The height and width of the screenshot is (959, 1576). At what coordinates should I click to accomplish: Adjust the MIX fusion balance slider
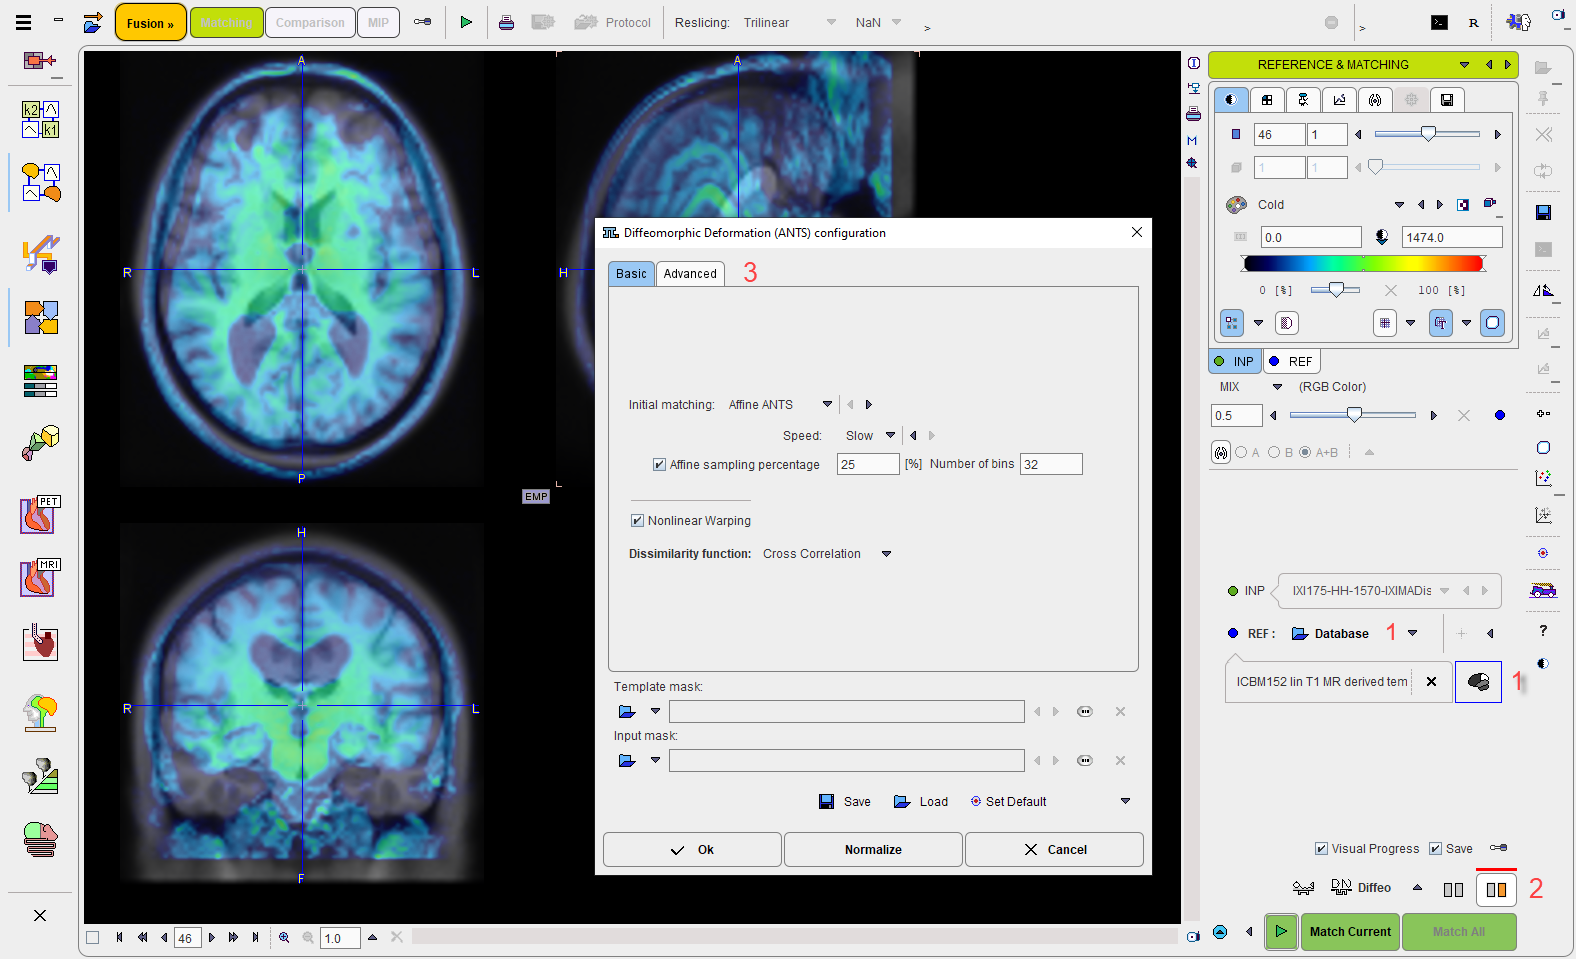click(1353, 415)
